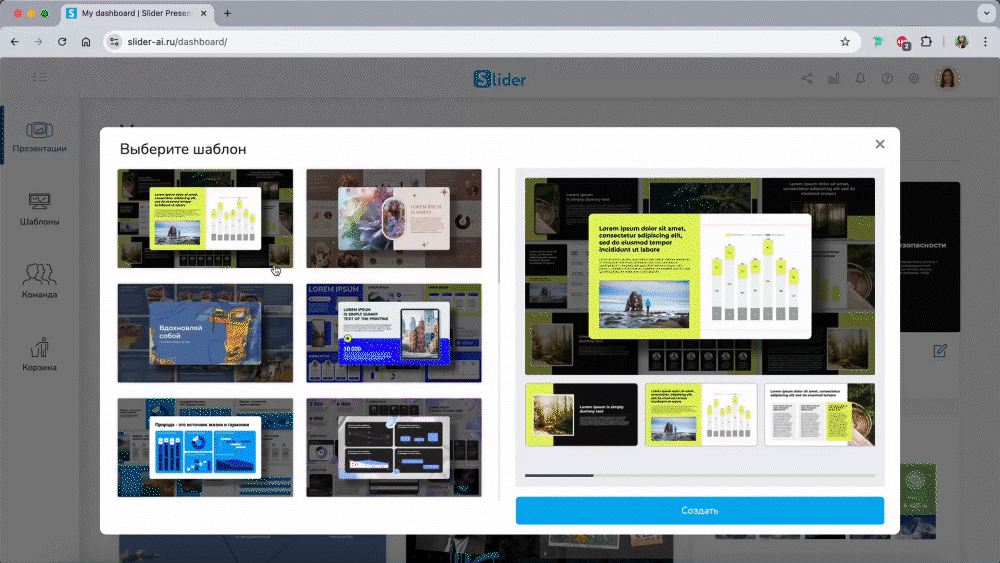Open the Шаблоны sidebar section
Viewport: 1000px width, 563px height.
[x=39, y=210]
